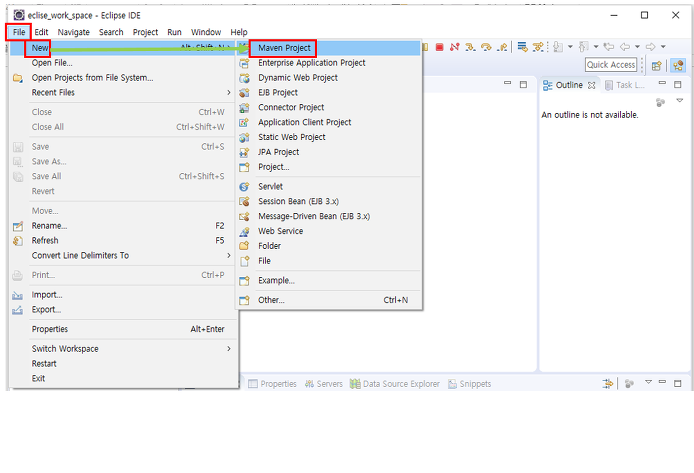Screen dimensions: 694x473
Task: Click the Disconnect debug icon
Action: pos(455,47)
